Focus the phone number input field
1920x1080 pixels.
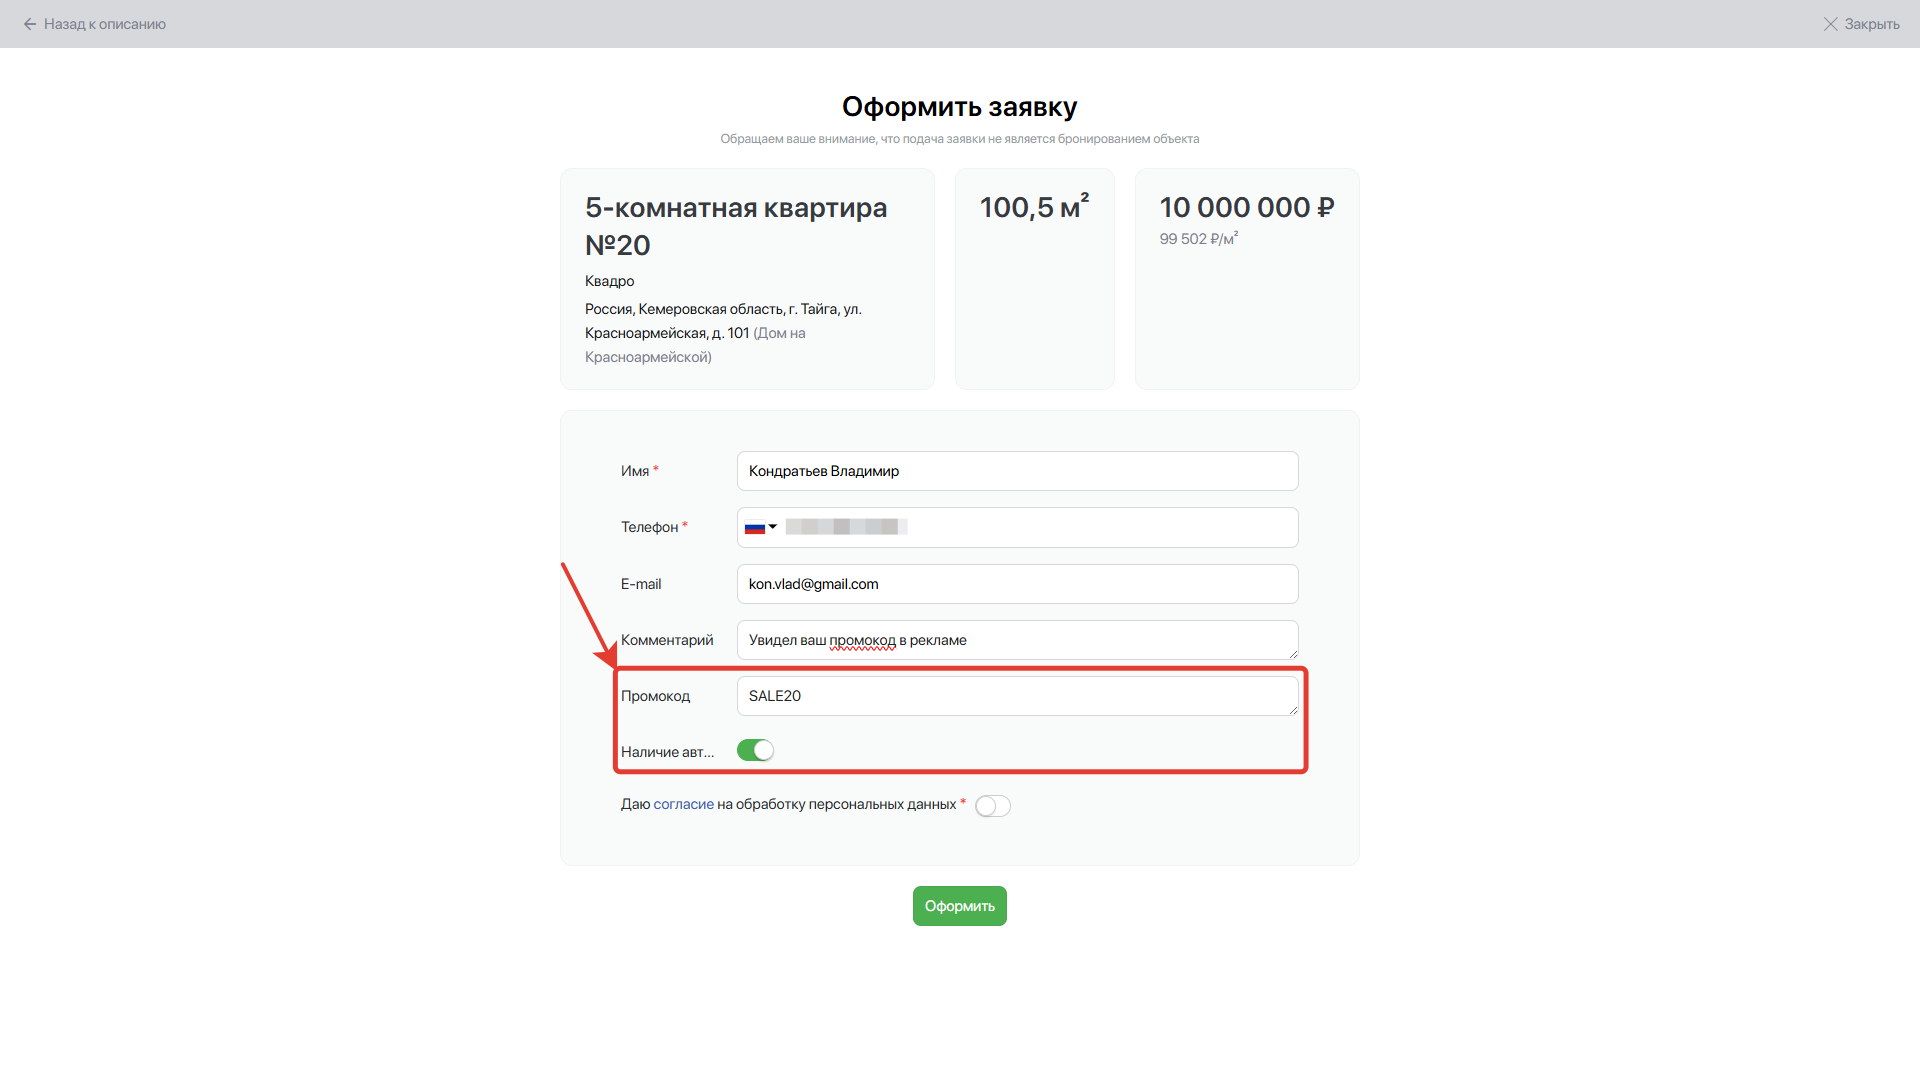[x=1040, y=528]
